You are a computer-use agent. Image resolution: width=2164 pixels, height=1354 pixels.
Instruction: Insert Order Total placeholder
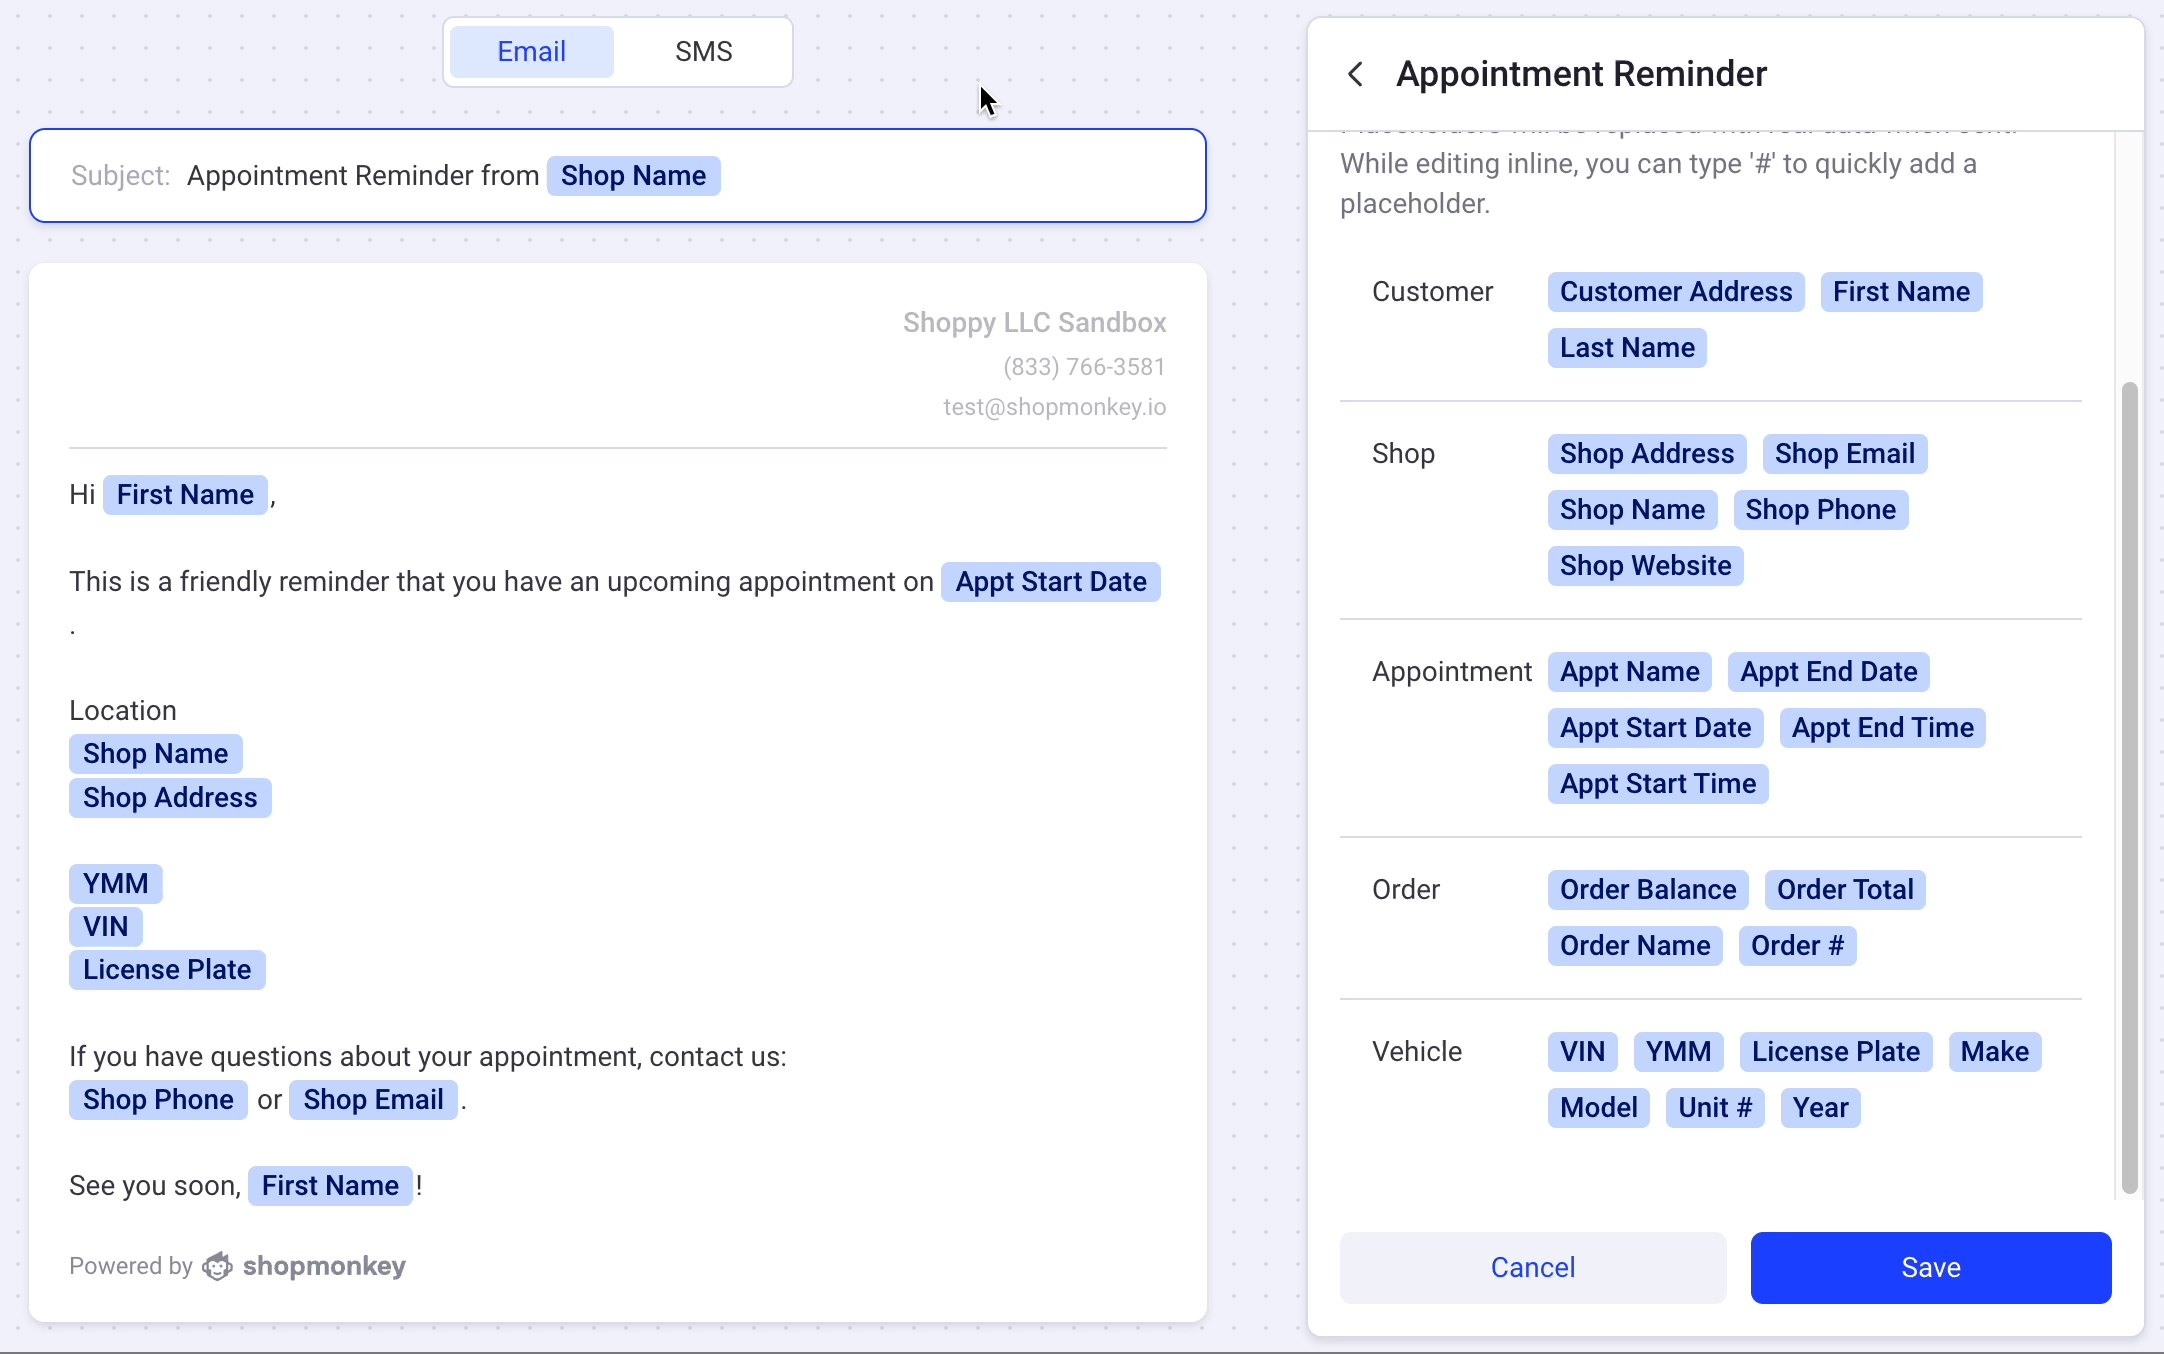point(1845,890)
